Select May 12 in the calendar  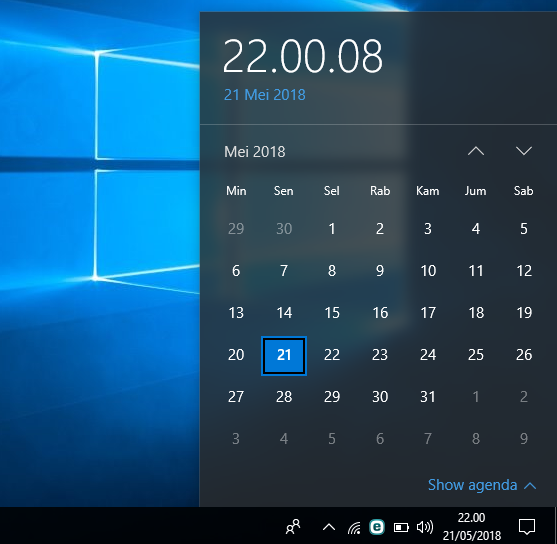click(x=524, y=271)
